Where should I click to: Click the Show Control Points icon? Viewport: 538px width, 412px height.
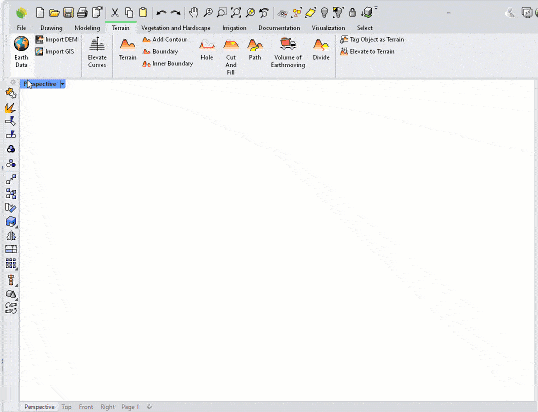(11, 179)
